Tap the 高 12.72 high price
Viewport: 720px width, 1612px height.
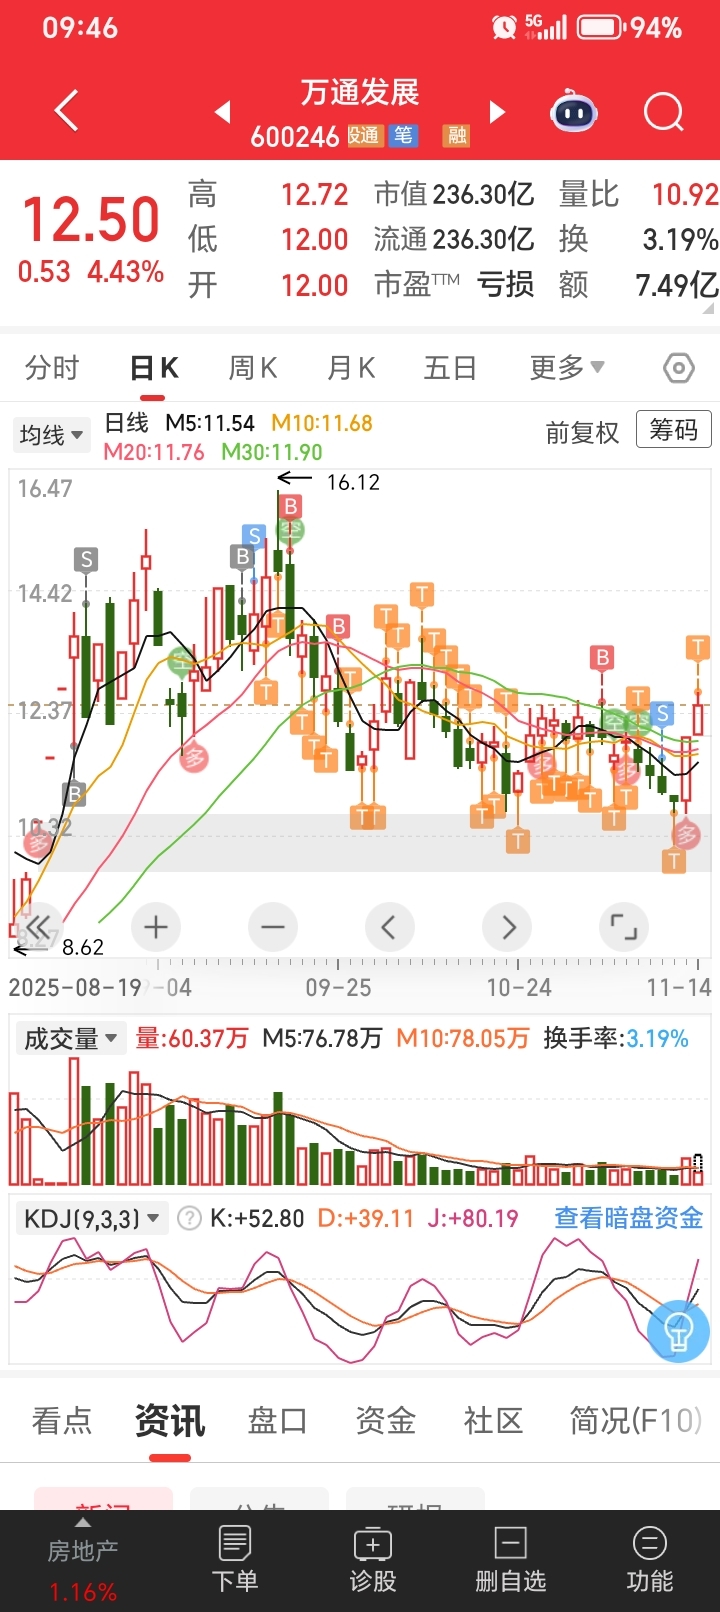pos(268,194)
